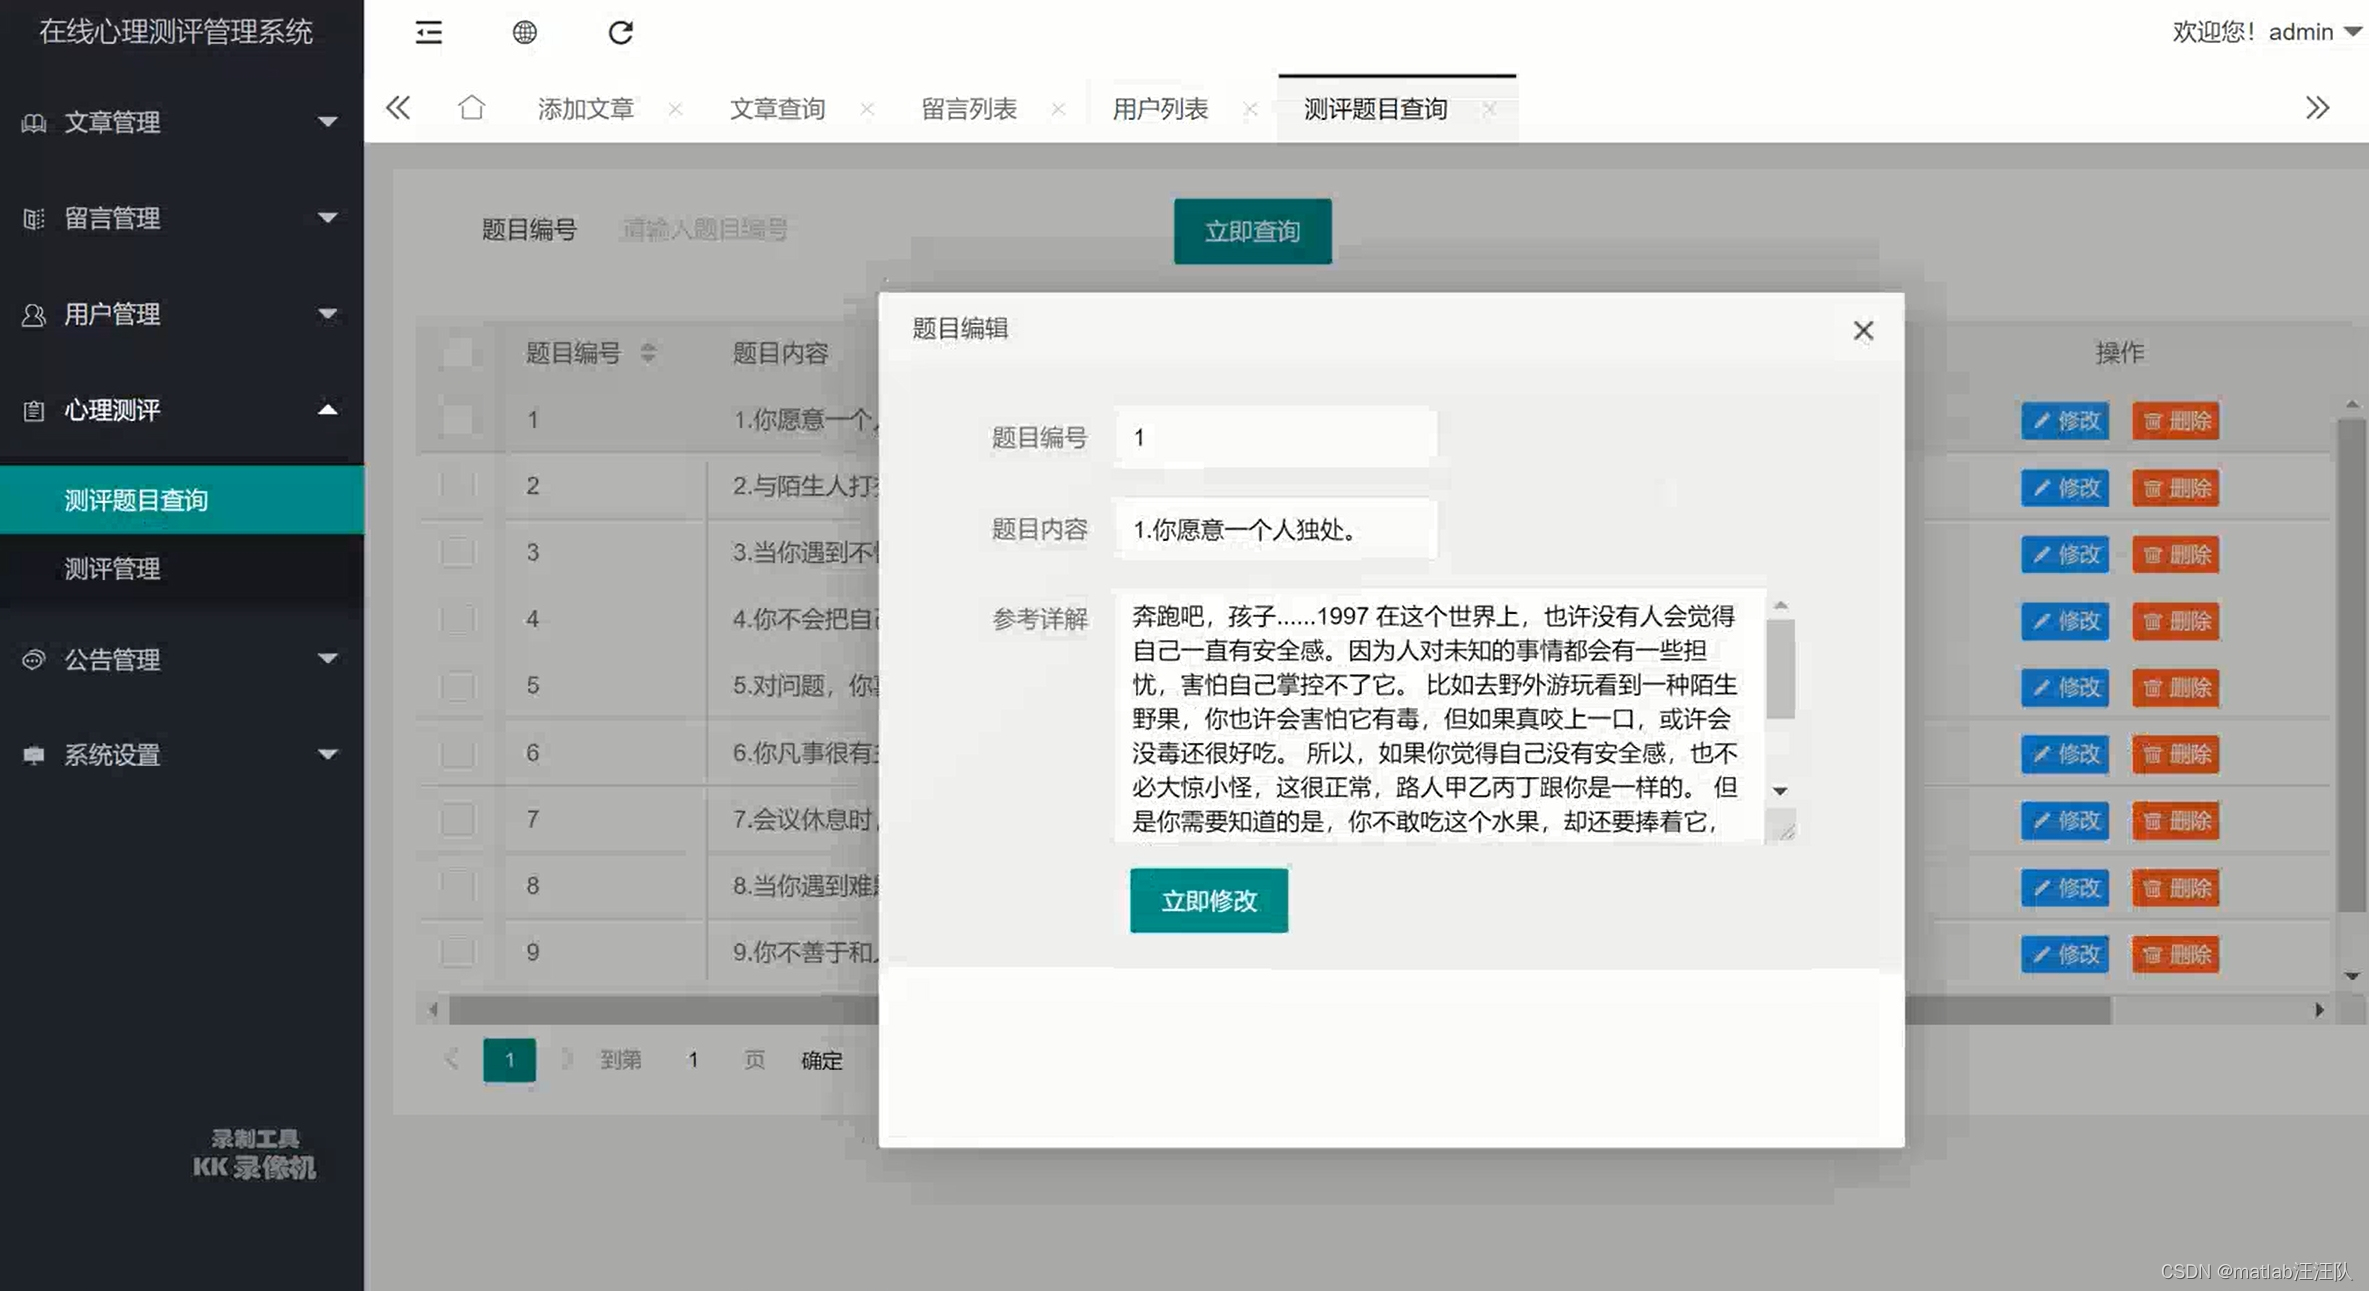This screenshot has width=2369, height=1291.
Task: Go to previous page arrow
Action: coord(451,1059)
